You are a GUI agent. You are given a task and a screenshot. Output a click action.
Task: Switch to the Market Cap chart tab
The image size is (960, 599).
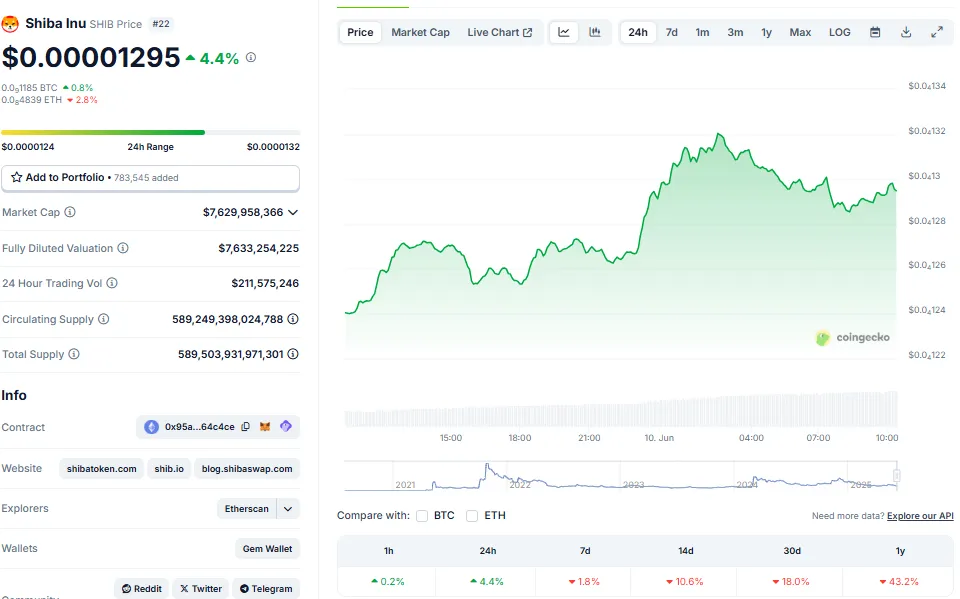pyautogui.click(x=421, y=32)
